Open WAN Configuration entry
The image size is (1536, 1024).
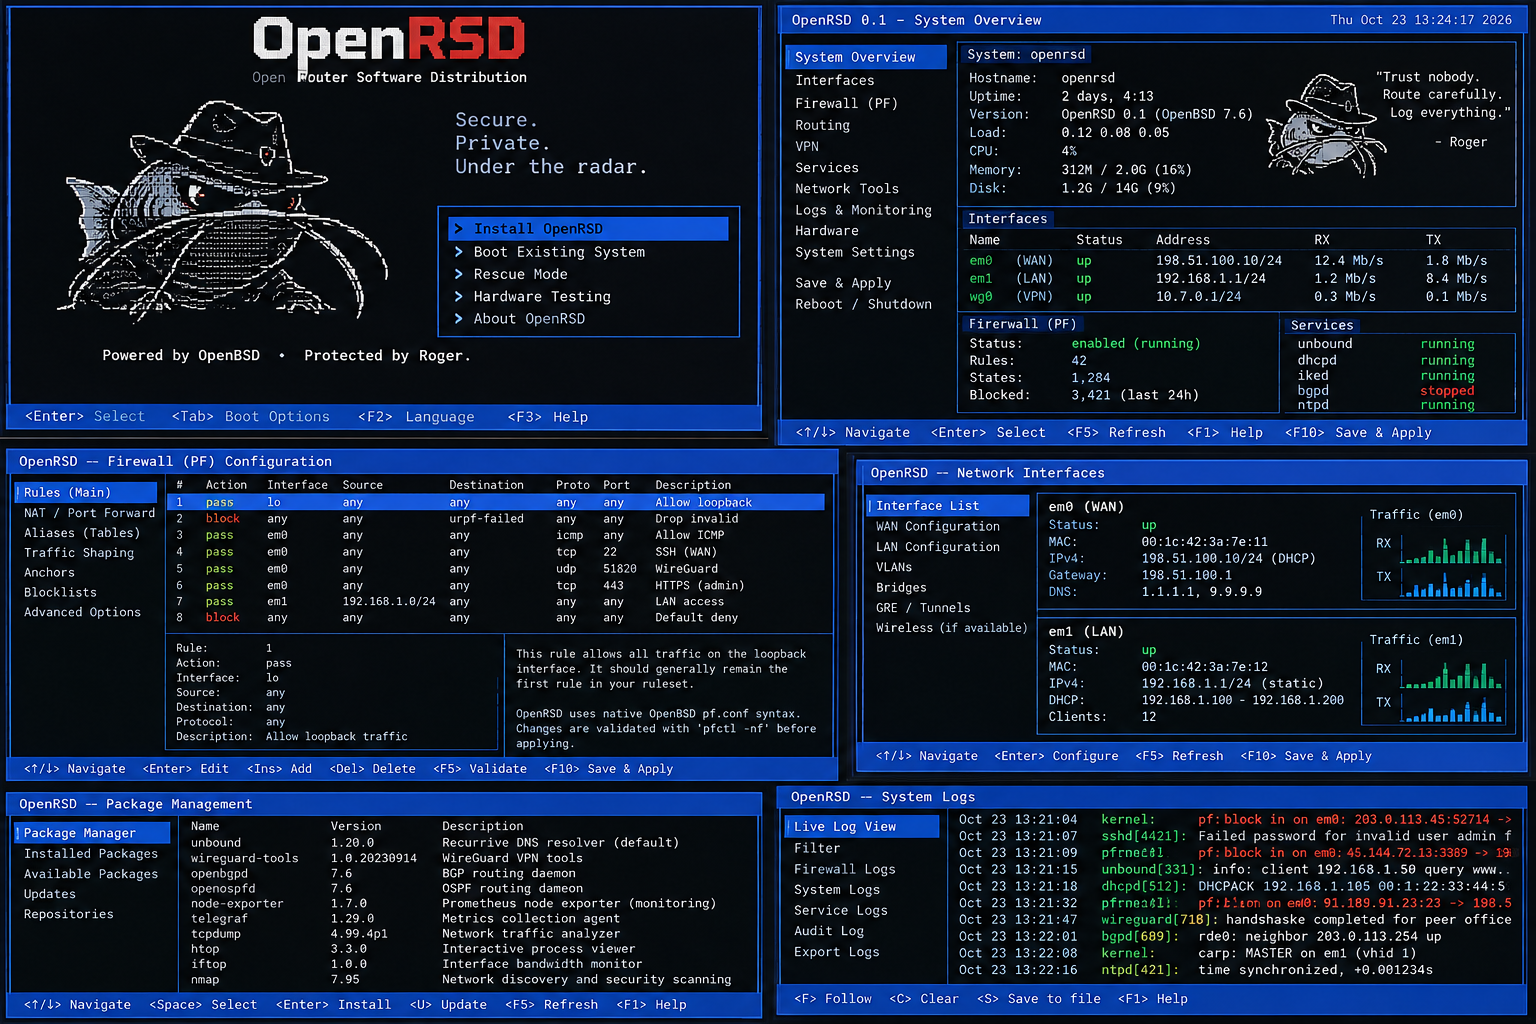(x=938, y=526)
